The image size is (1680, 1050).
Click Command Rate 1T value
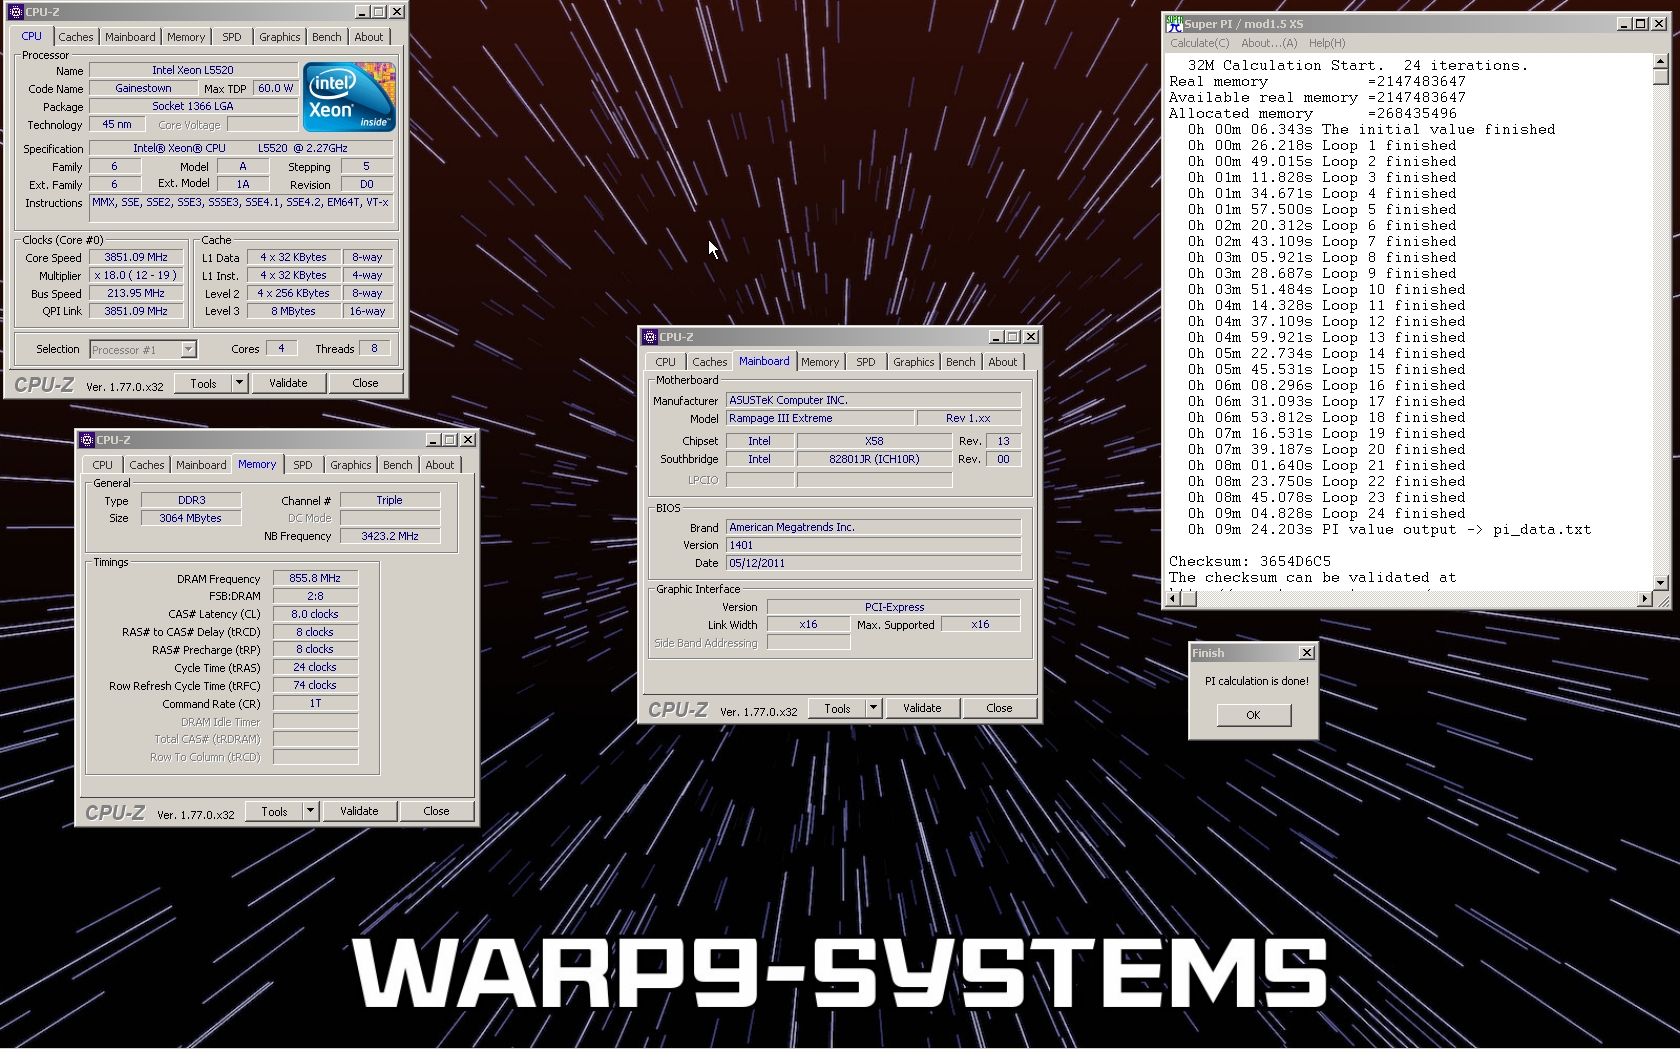[x=315, y=703]
